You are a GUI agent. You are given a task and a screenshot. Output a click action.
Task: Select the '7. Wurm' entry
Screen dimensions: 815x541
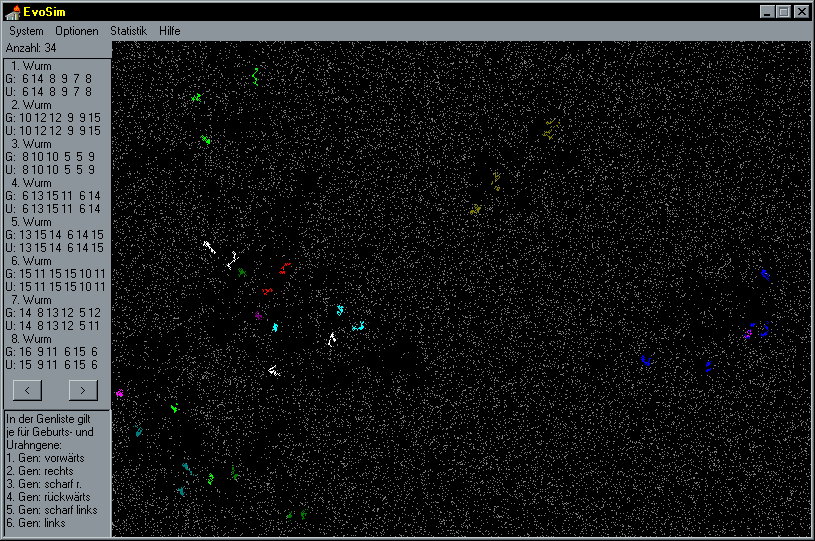click(x=32, y=300)
